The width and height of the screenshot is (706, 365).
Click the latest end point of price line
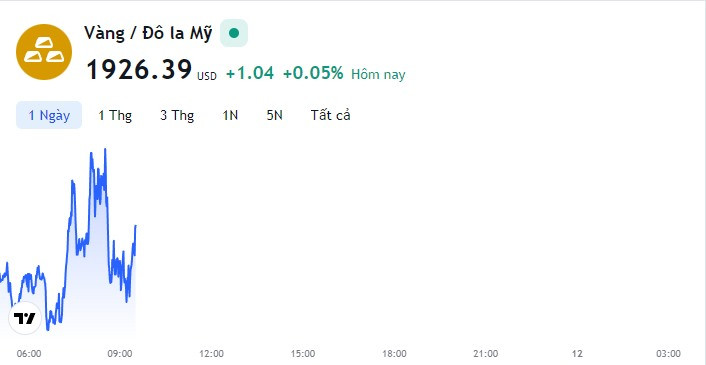click(135, 225)
